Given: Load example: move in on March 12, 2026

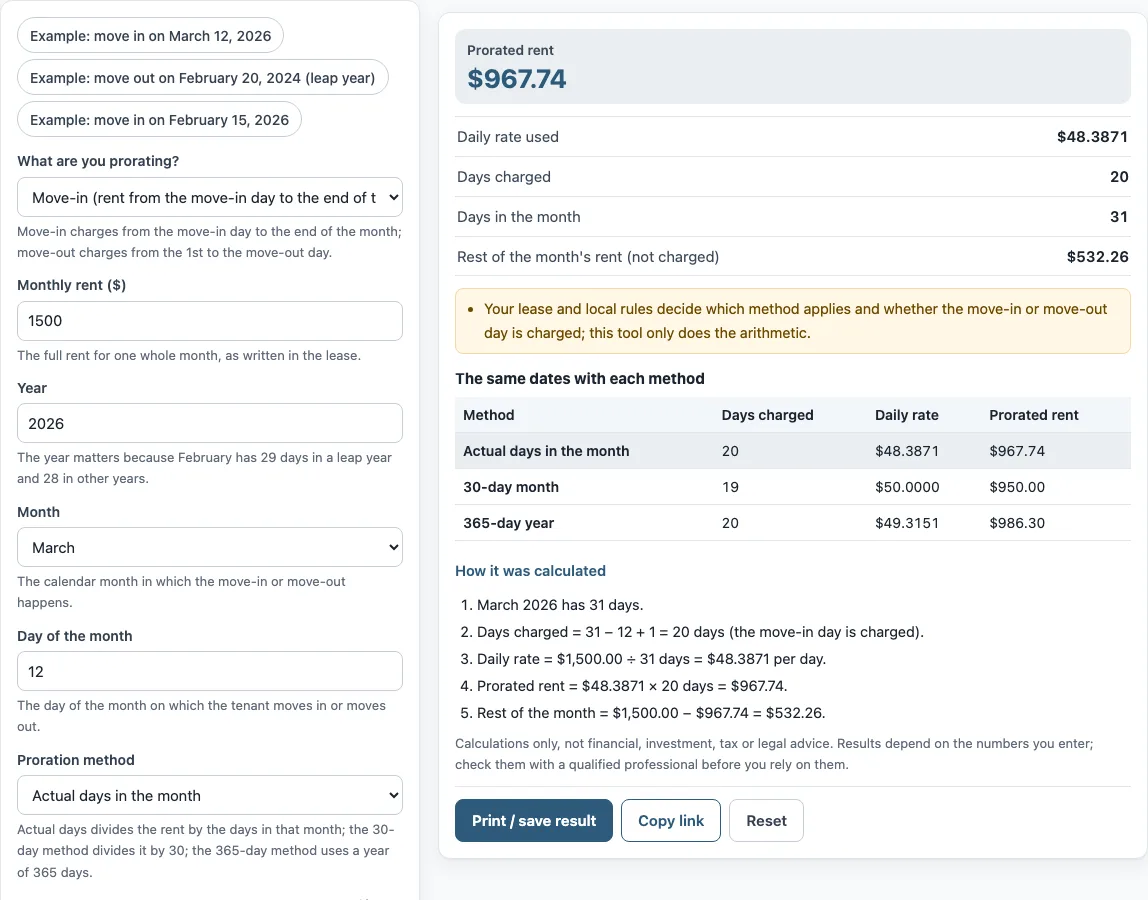Looking at the screenshot, I should pos(150,36).
